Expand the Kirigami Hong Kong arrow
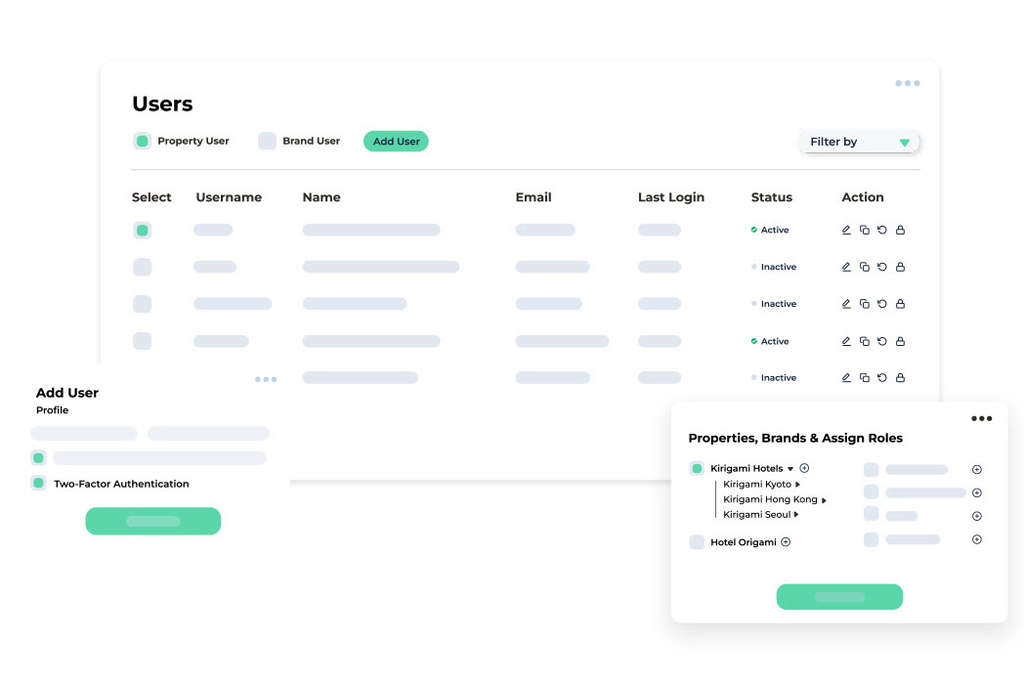 [x=824, y=500]
